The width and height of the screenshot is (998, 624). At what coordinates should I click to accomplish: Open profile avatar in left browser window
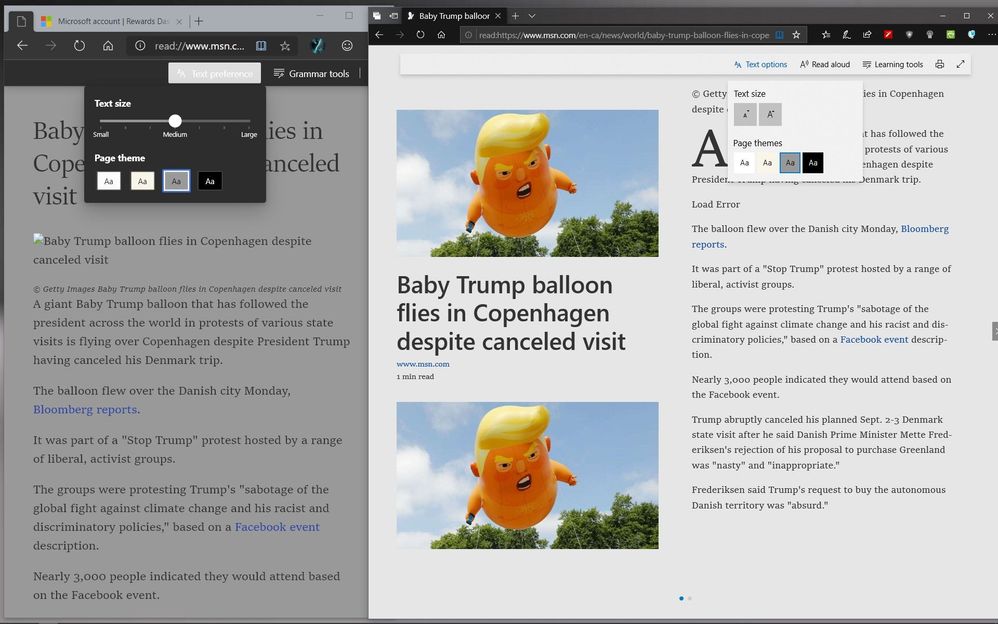(317, 45)
